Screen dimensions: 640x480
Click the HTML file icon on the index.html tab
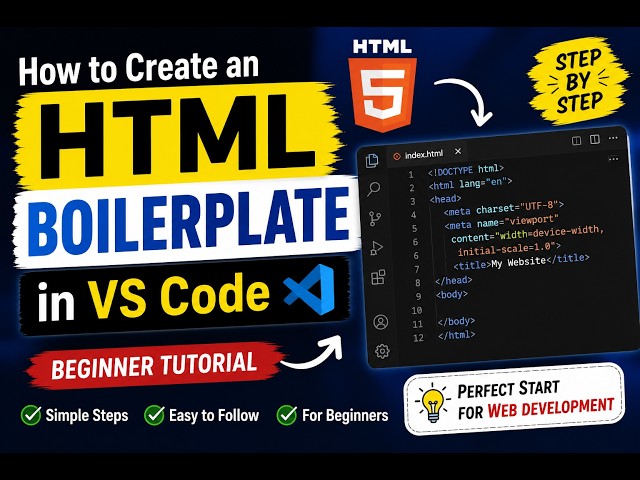396,156
